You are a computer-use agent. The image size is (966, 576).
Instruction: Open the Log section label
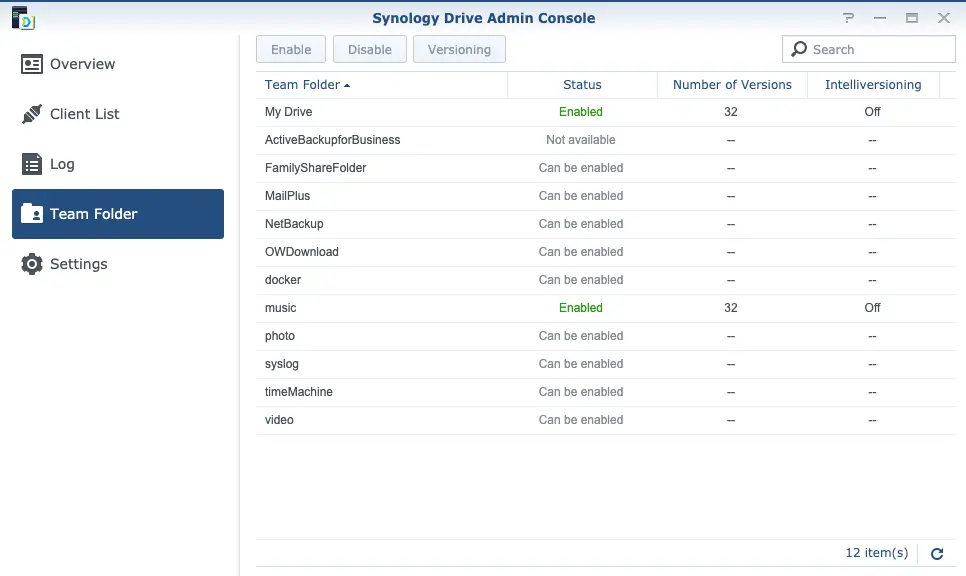tap(62, 164)
